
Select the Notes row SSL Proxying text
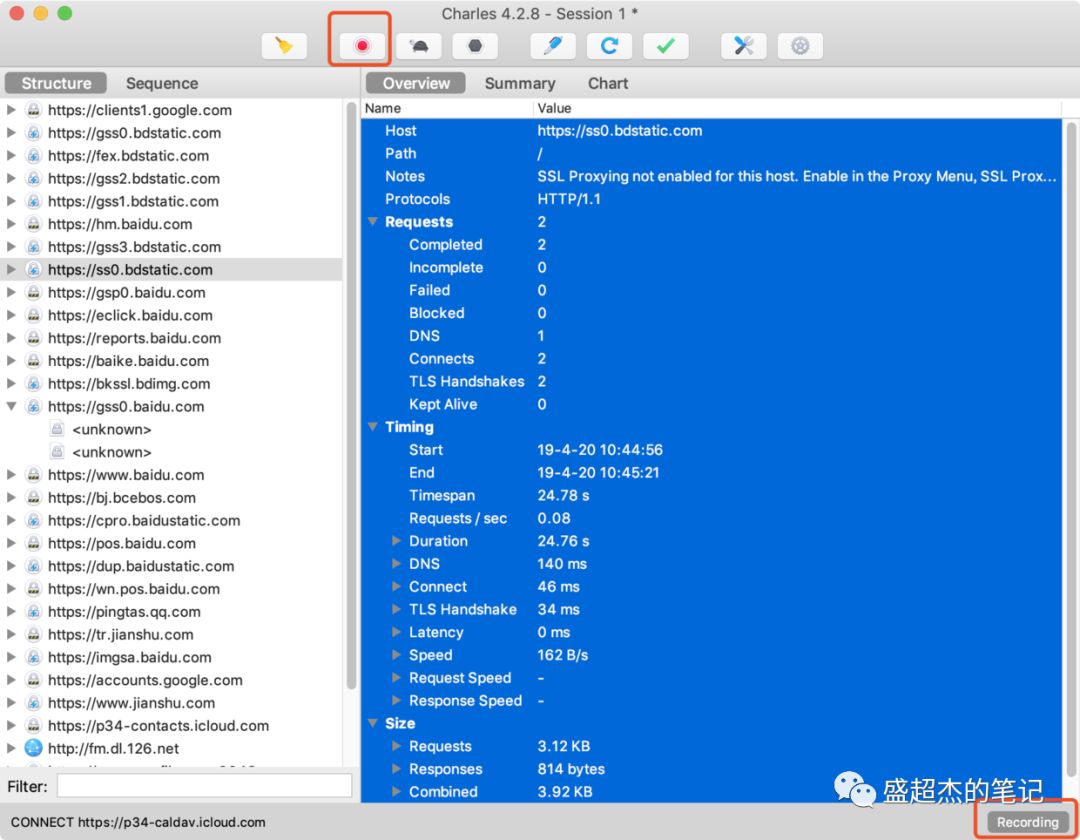click(796, 176)
